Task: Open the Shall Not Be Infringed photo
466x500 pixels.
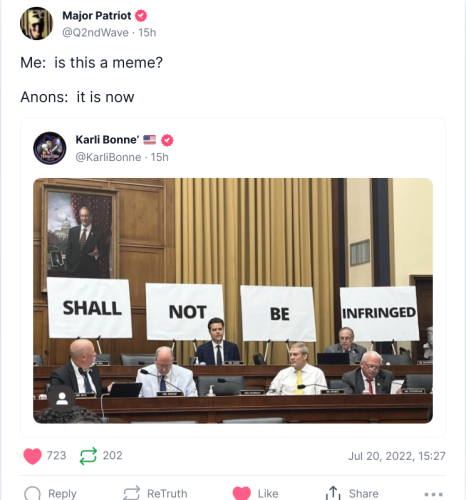Action: [233, 301]
